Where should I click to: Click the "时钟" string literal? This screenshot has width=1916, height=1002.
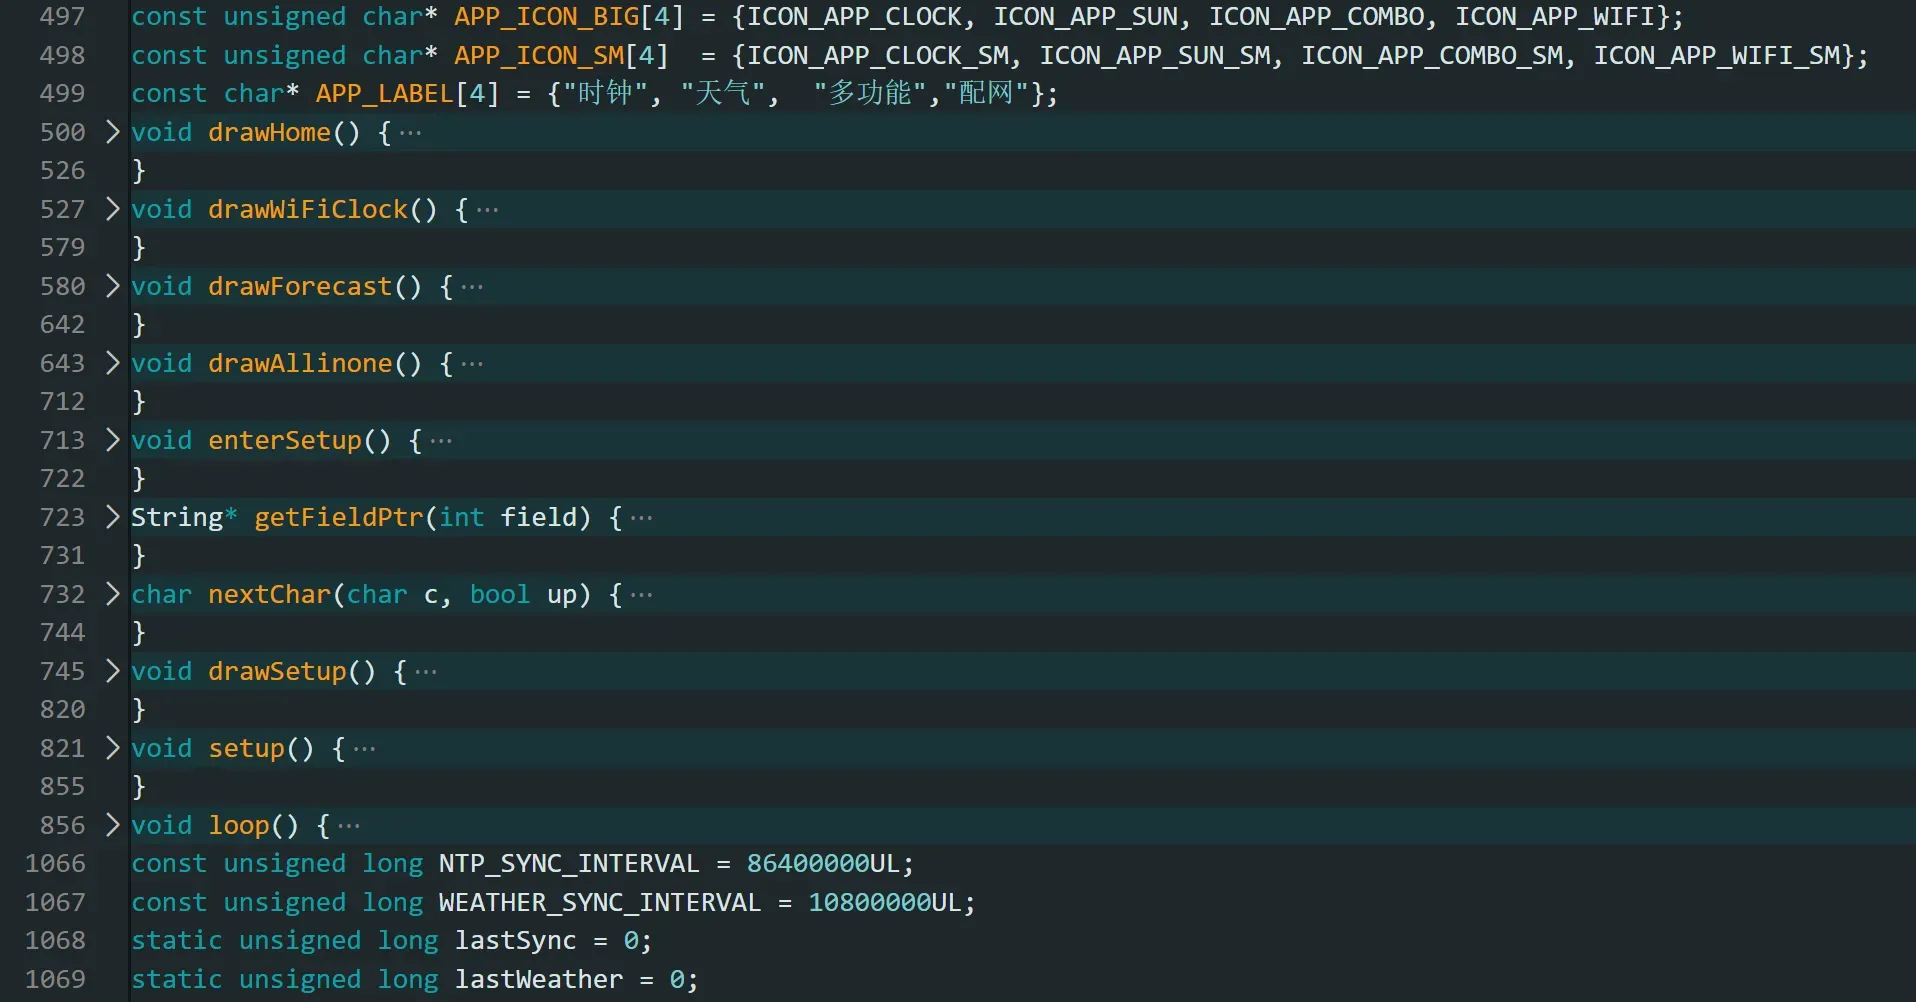point(605,93)
